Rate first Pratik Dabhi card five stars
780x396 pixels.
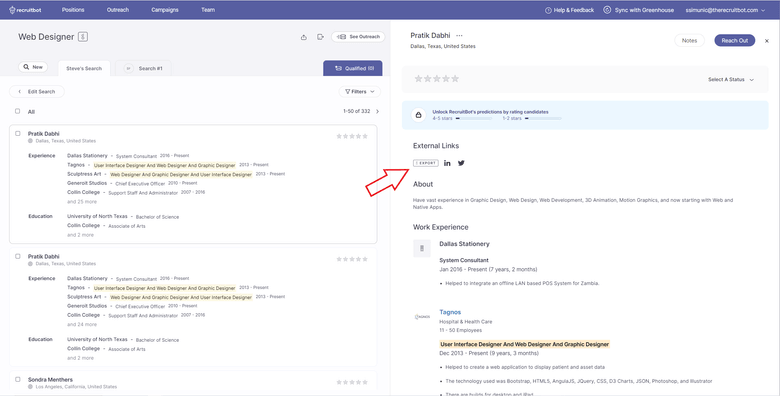click(x=365, y=136)
